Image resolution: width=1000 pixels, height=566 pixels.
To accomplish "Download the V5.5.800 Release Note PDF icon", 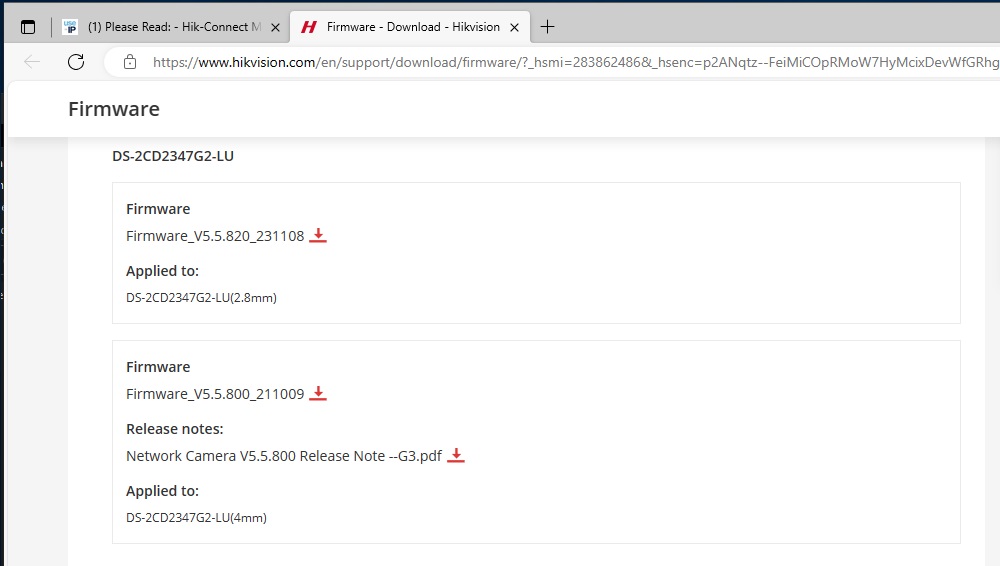I will [x=455, y=456].
